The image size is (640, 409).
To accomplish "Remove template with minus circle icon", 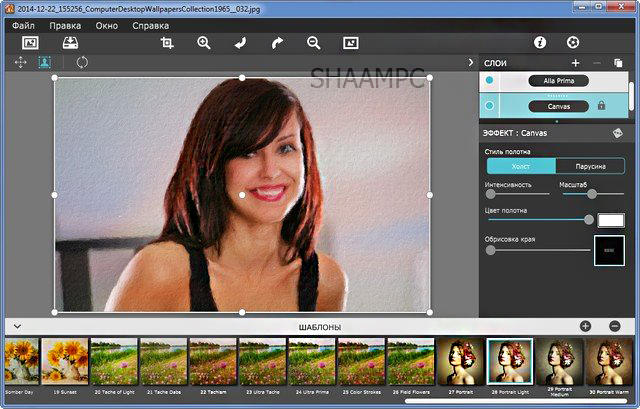I will tap(615, 326).
